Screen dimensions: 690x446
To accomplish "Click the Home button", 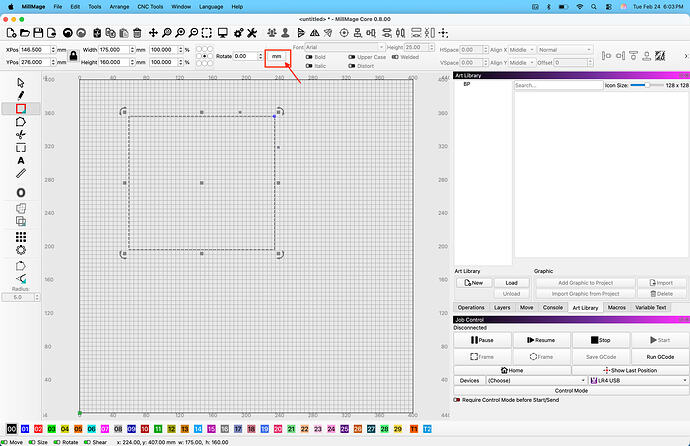I will point(512,370).
